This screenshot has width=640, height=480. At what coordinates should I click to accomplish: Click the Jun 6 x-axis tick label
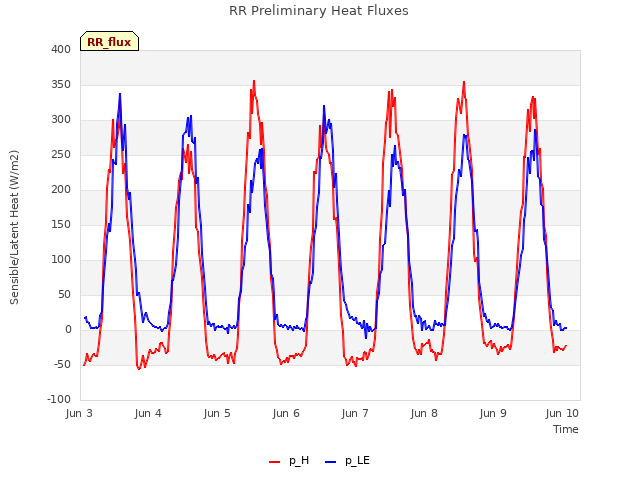(x=286, y=413)
